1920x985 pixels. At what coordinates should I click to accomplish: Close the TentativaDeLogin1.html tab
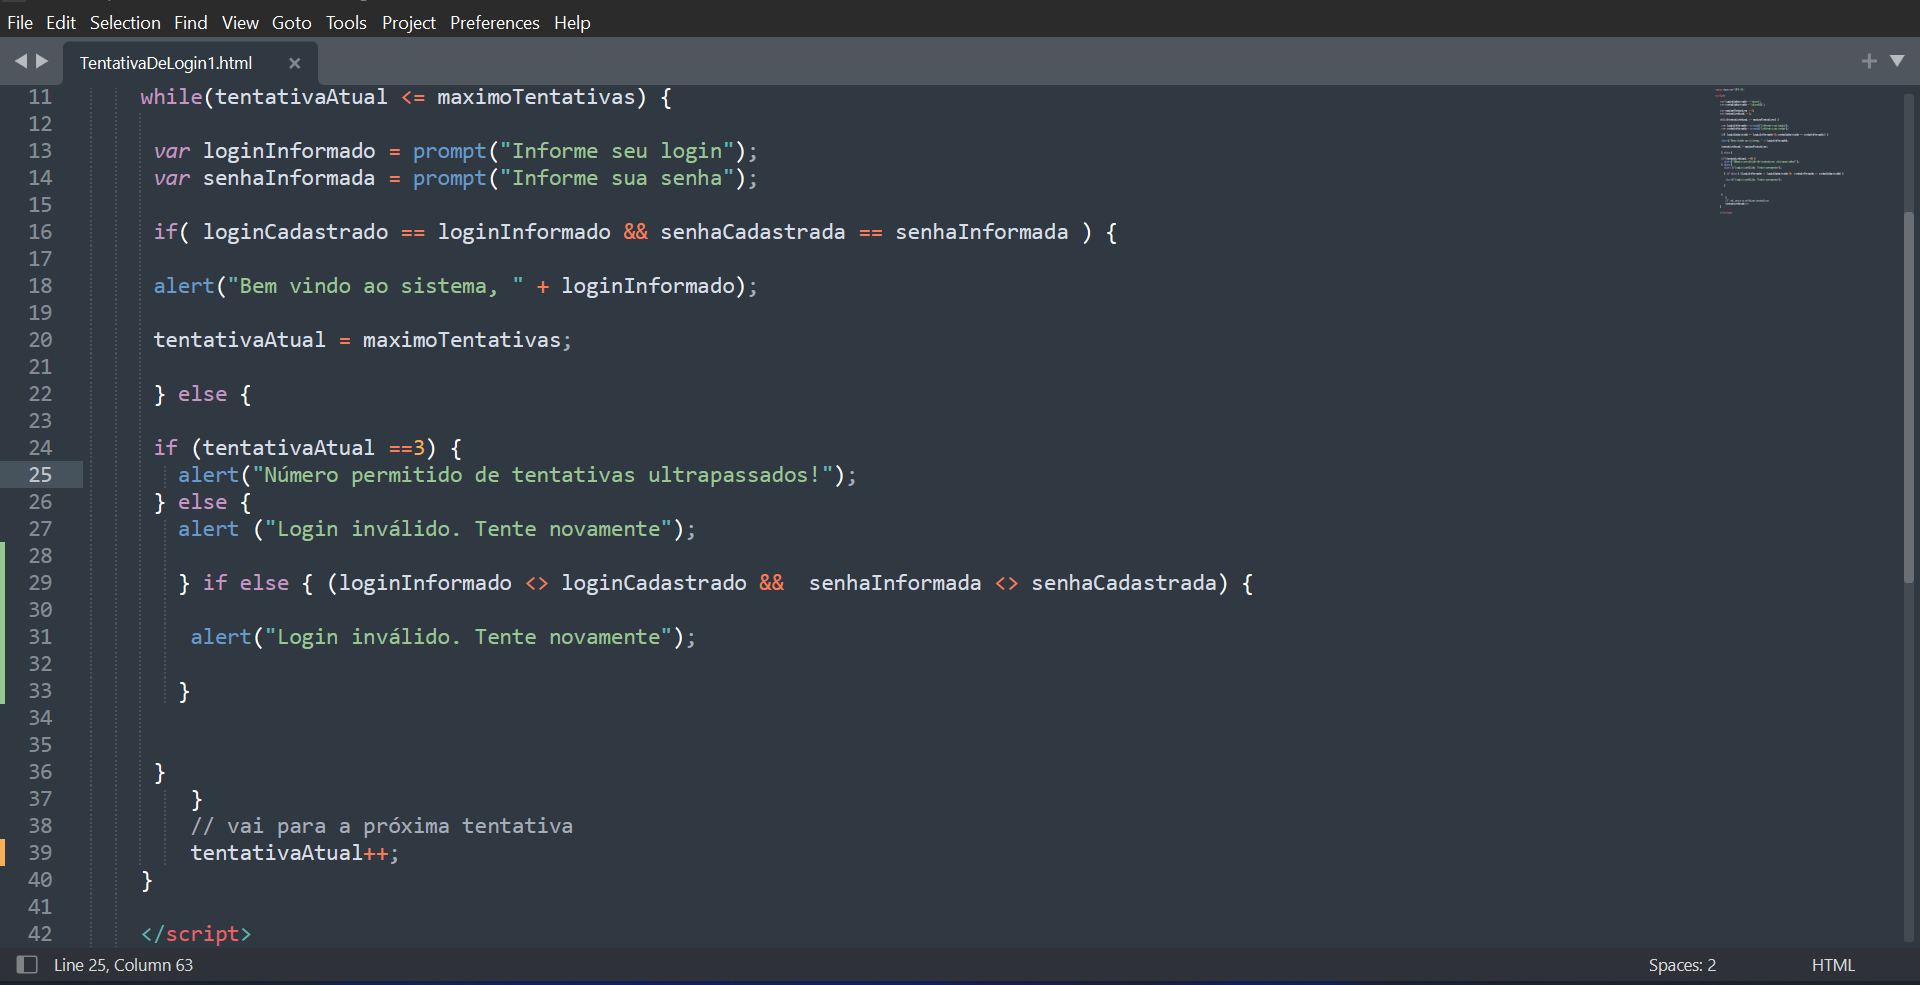coord(294,63)
